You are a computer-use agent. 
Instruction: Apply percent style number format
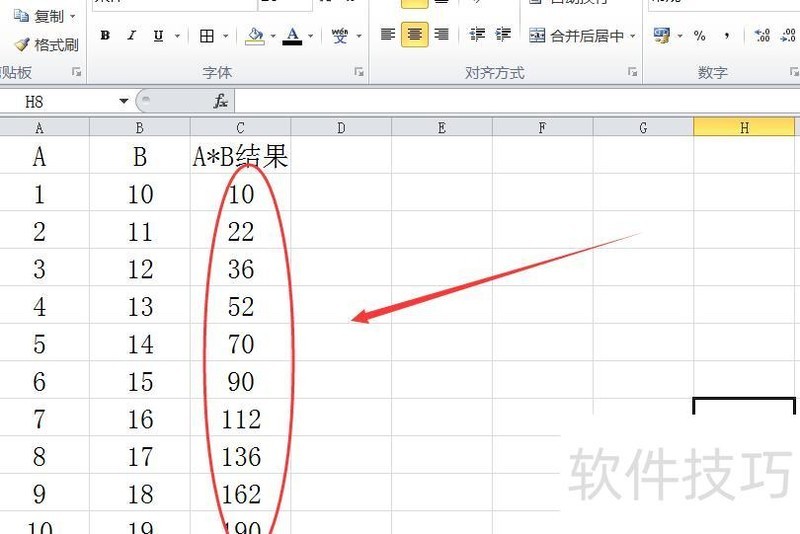[699, 36]
